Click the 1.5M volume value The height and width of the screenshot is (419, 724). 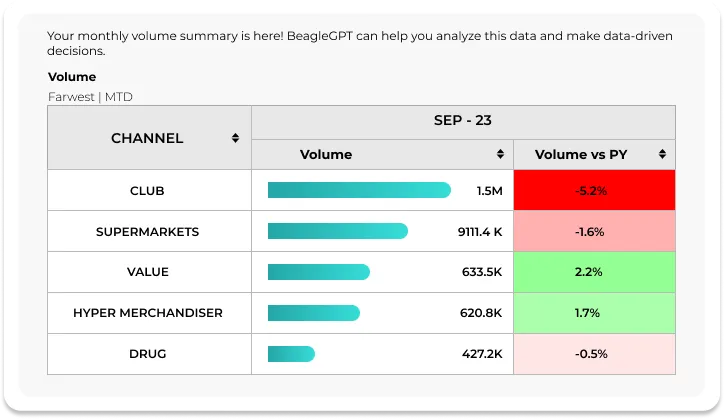pos(489,191)
